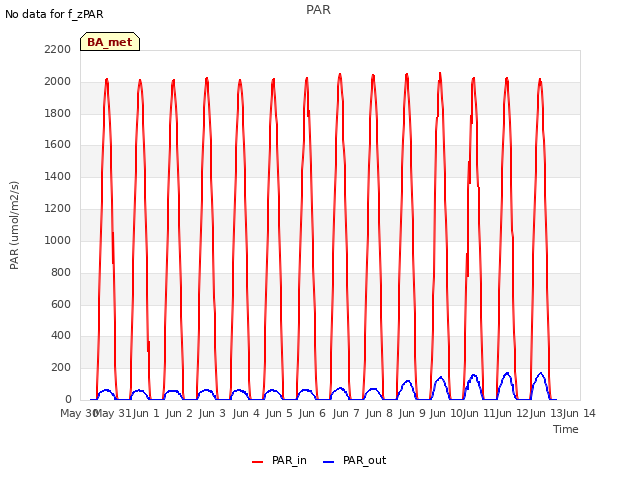Click the Jun 7 x-axis tick label
640x480 pixels.
346,413
